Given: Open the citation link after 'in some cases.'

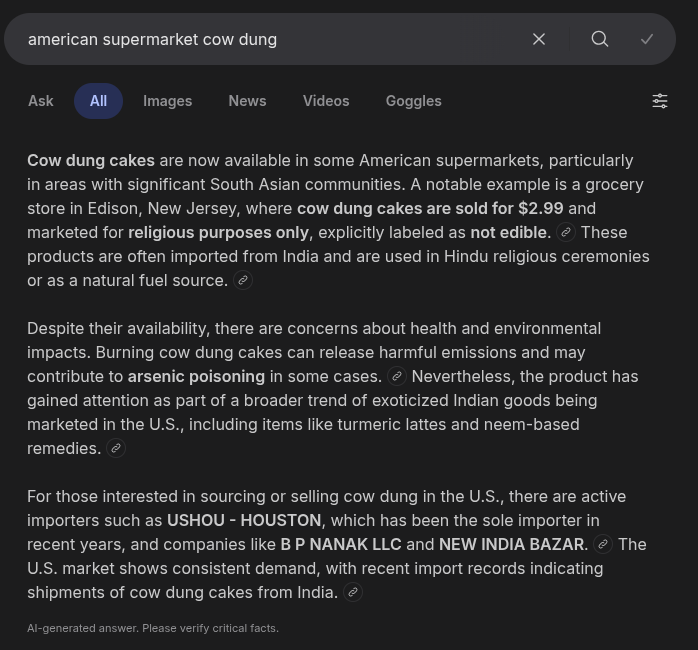Looking at the screenshot, I should click(397, 376).
